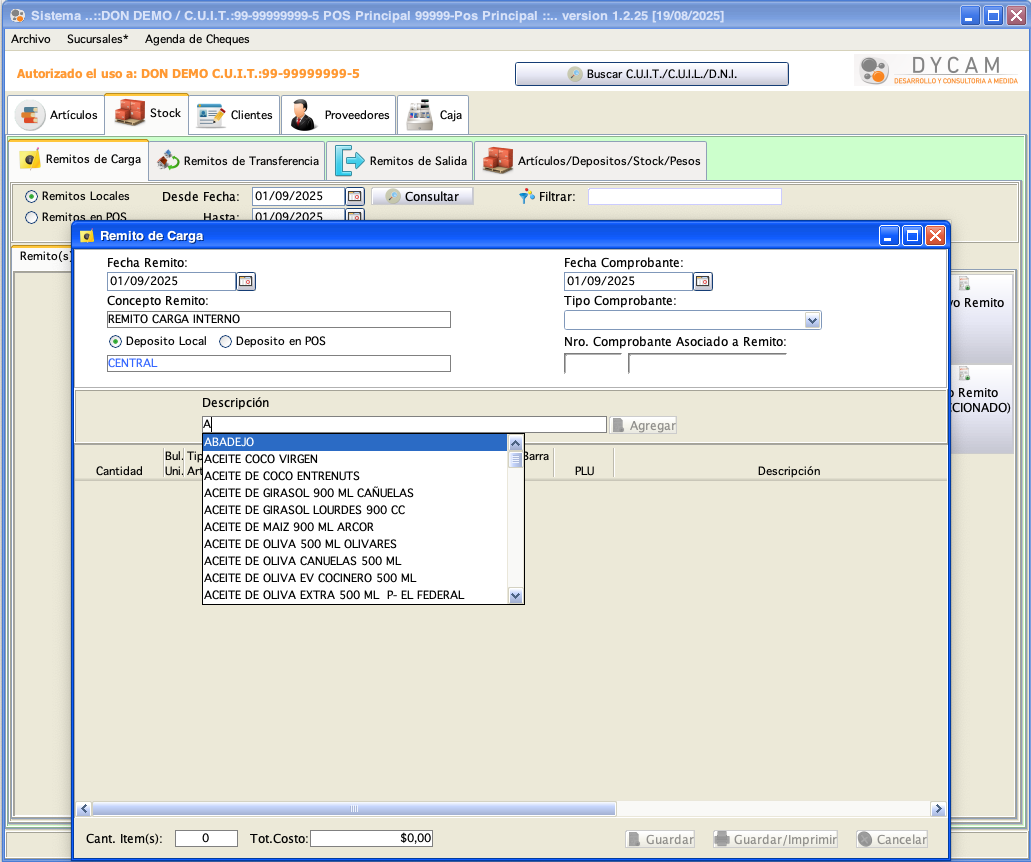Select Deposito en POS radio option
Screen dimensions: 1031x862
pos(225,341)
